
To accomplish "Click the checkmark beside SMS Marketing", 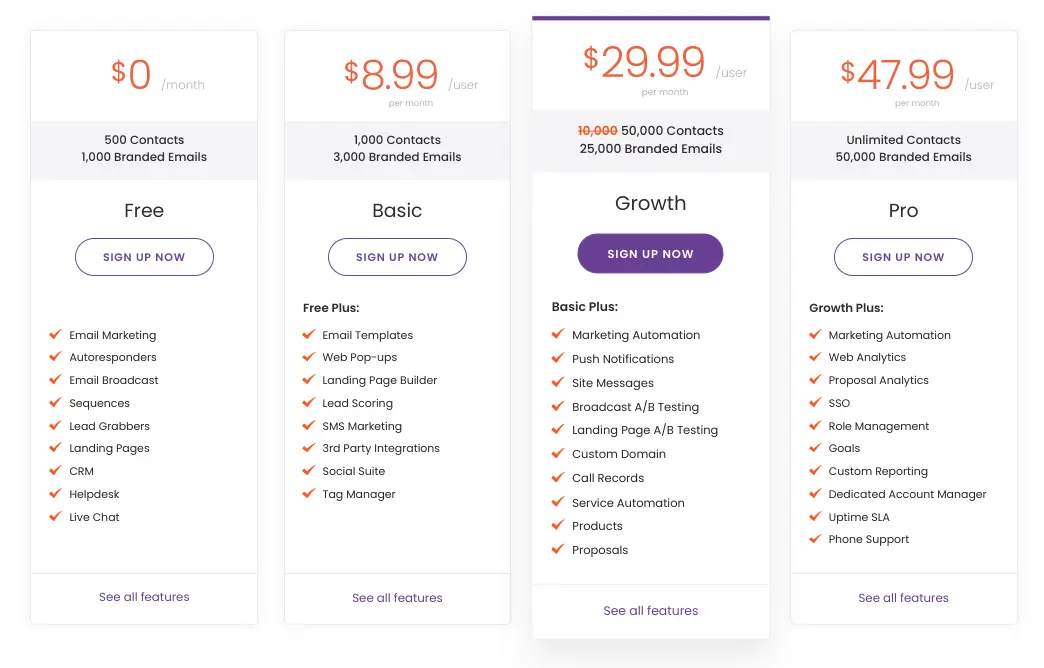I will click(309, 426).
